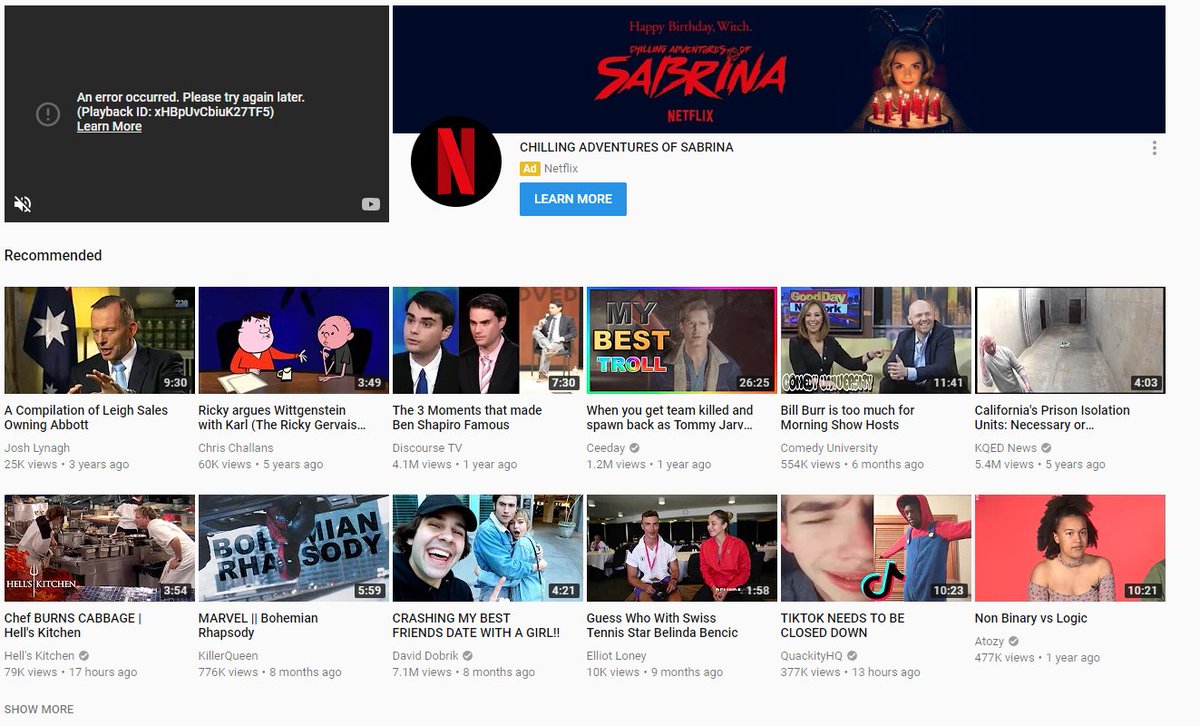
Task: Open David Dobrik channel name
Action: click(x=425, y=656)
